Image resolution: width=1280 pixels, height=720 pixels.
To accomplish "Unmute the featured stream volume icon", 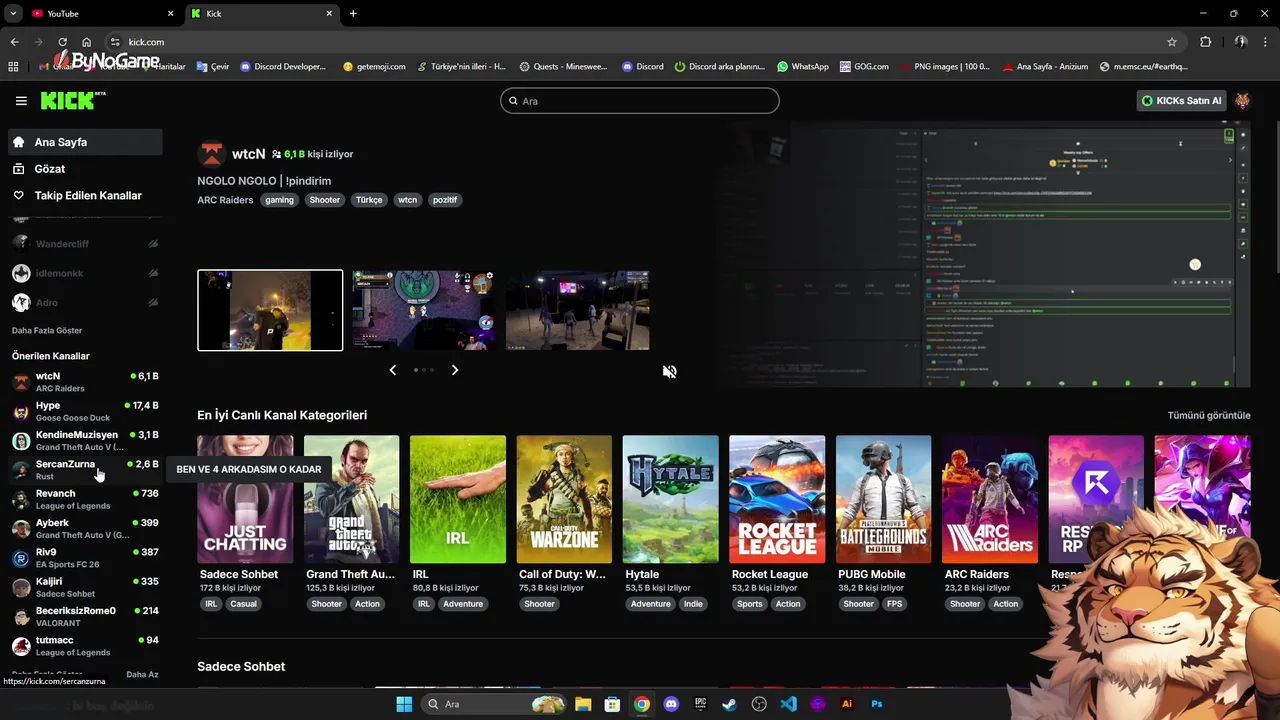I will tap(670, 371).
